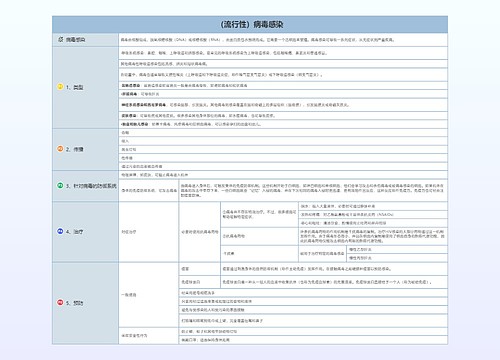Select the 免疫球蛋白 cell

coord(200,282)
